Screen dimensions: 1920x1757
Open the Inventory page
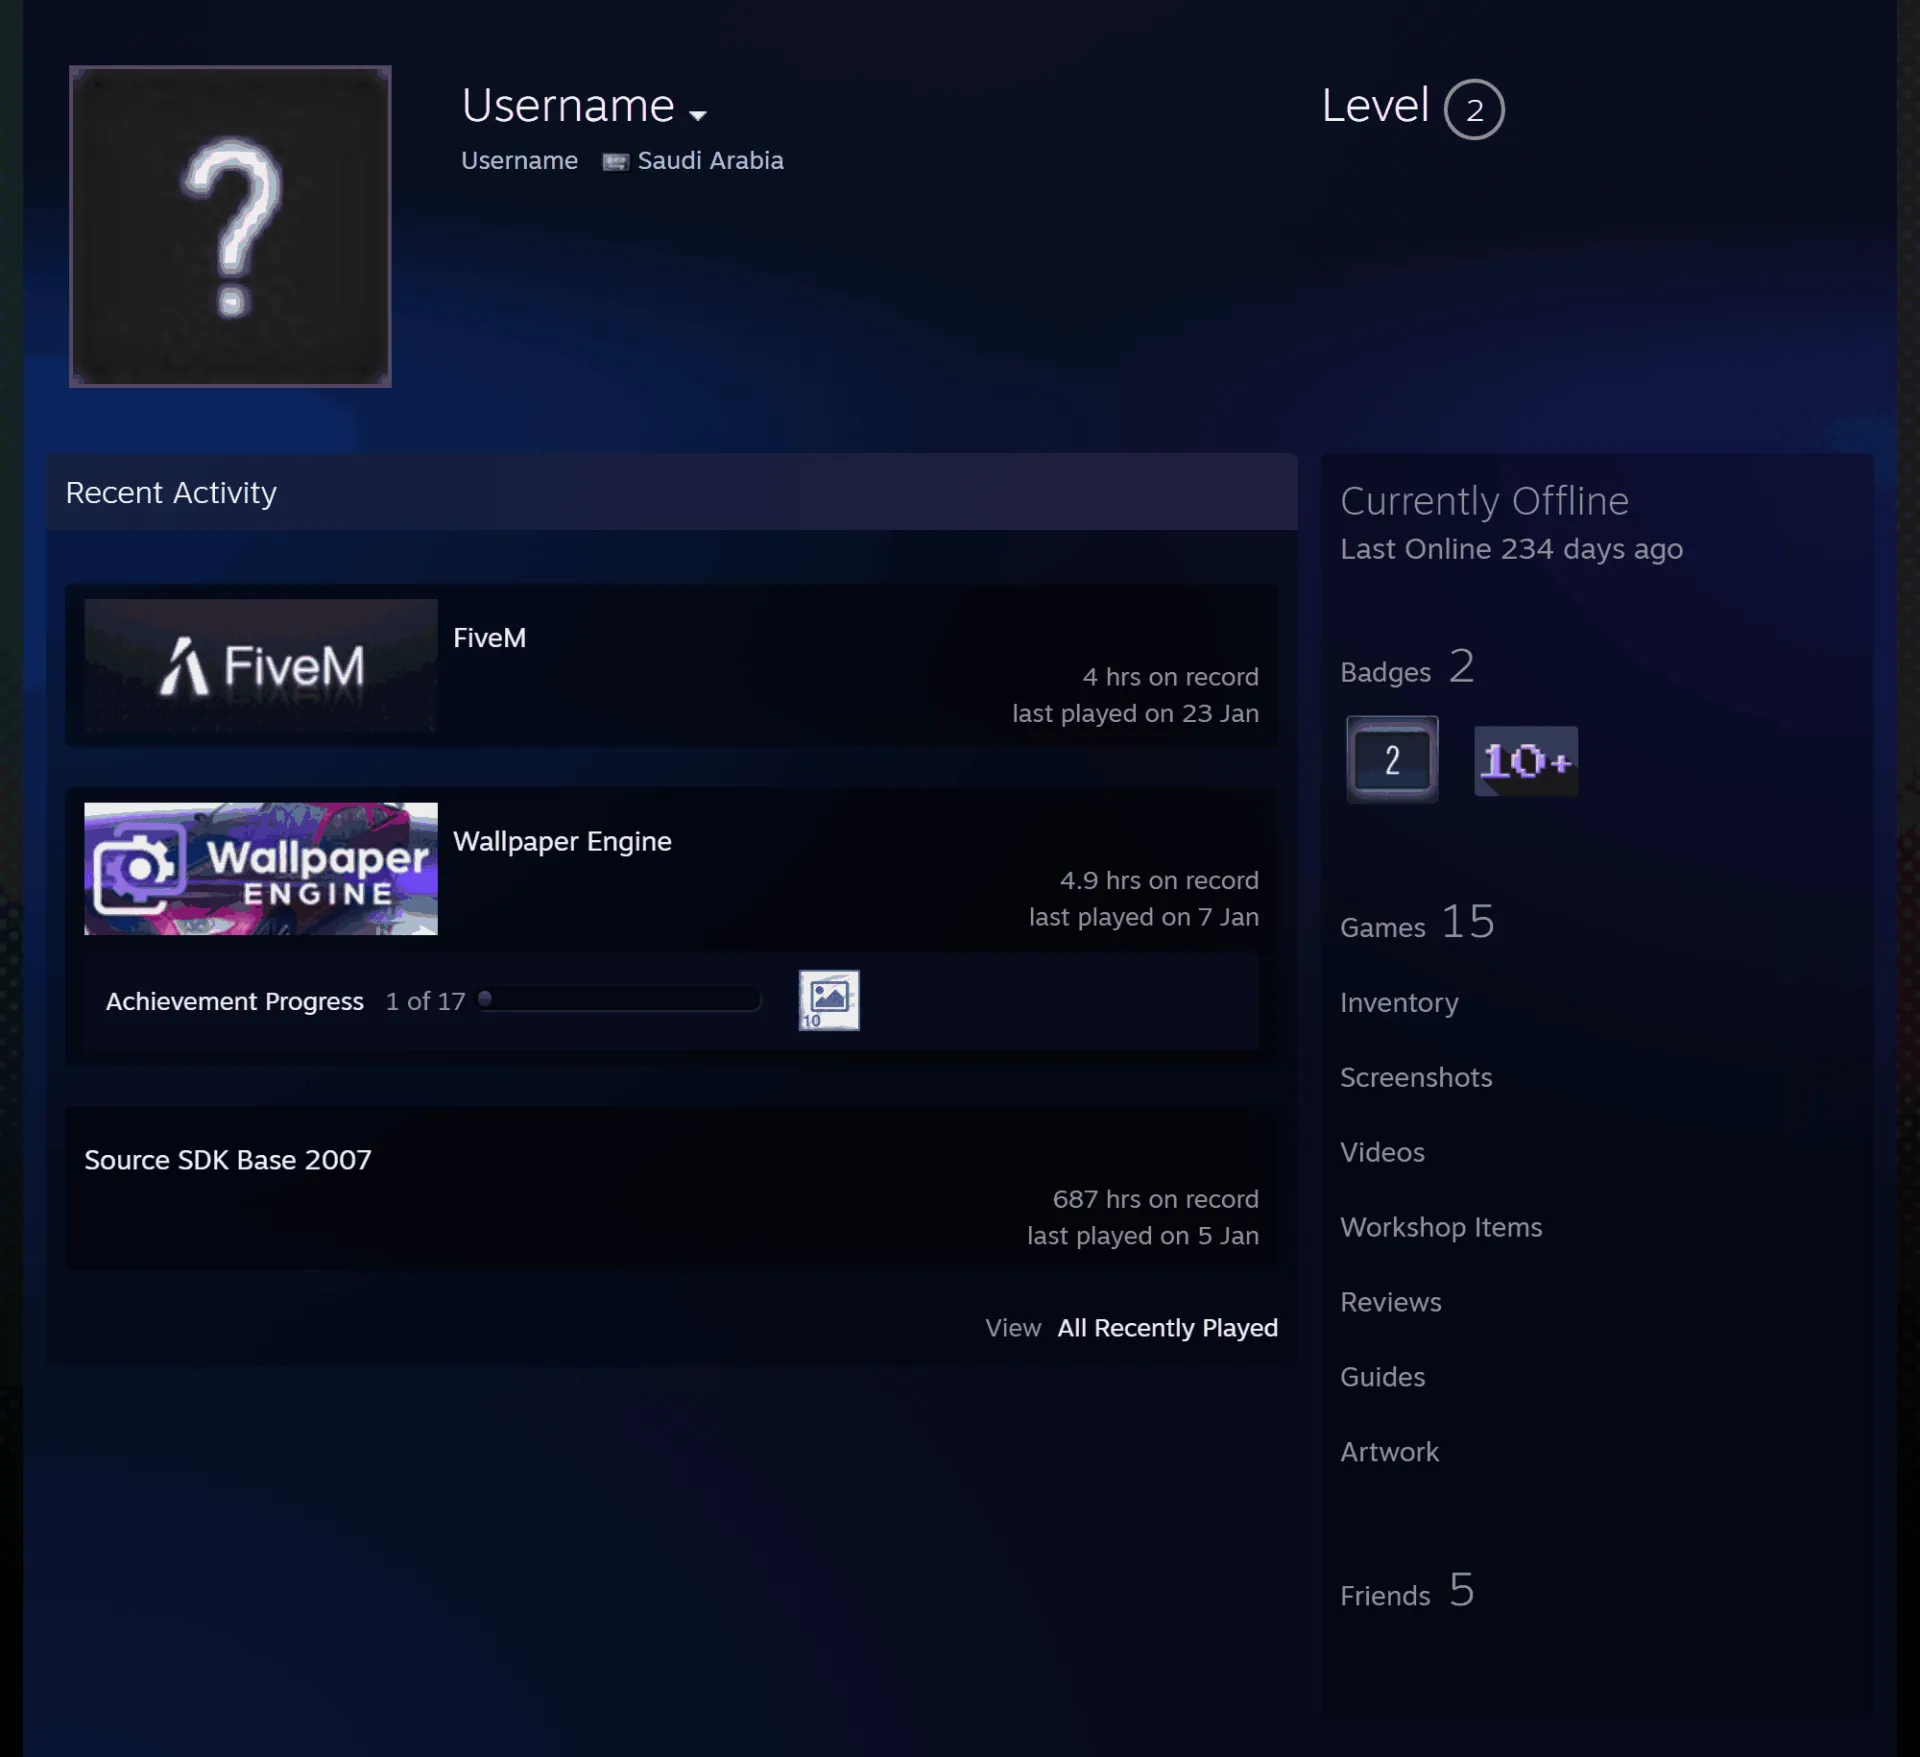click(1399, 1002)
